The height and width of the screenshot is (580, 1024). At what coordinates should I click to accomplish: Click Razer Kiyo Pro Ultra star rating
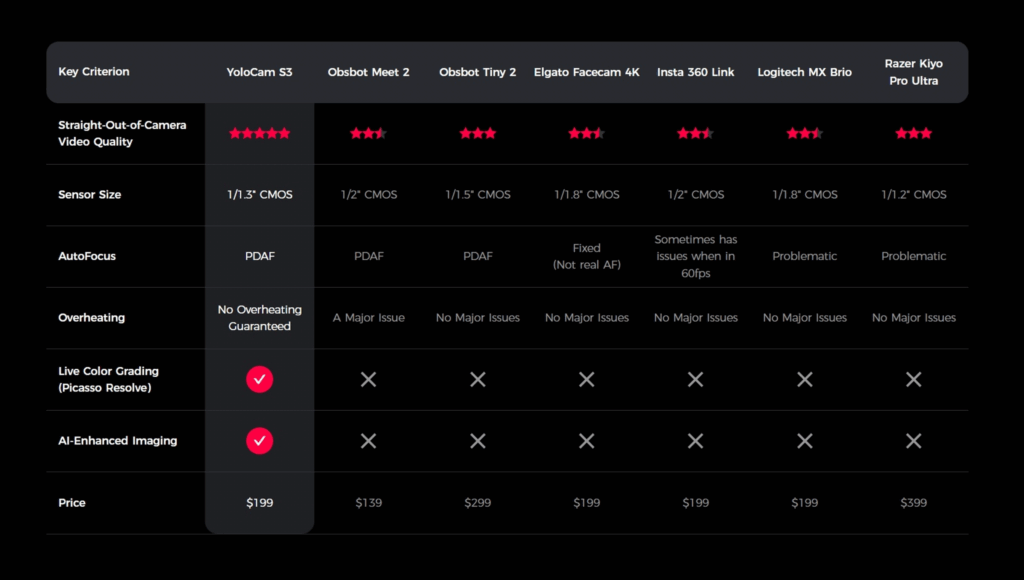point(913,133)
